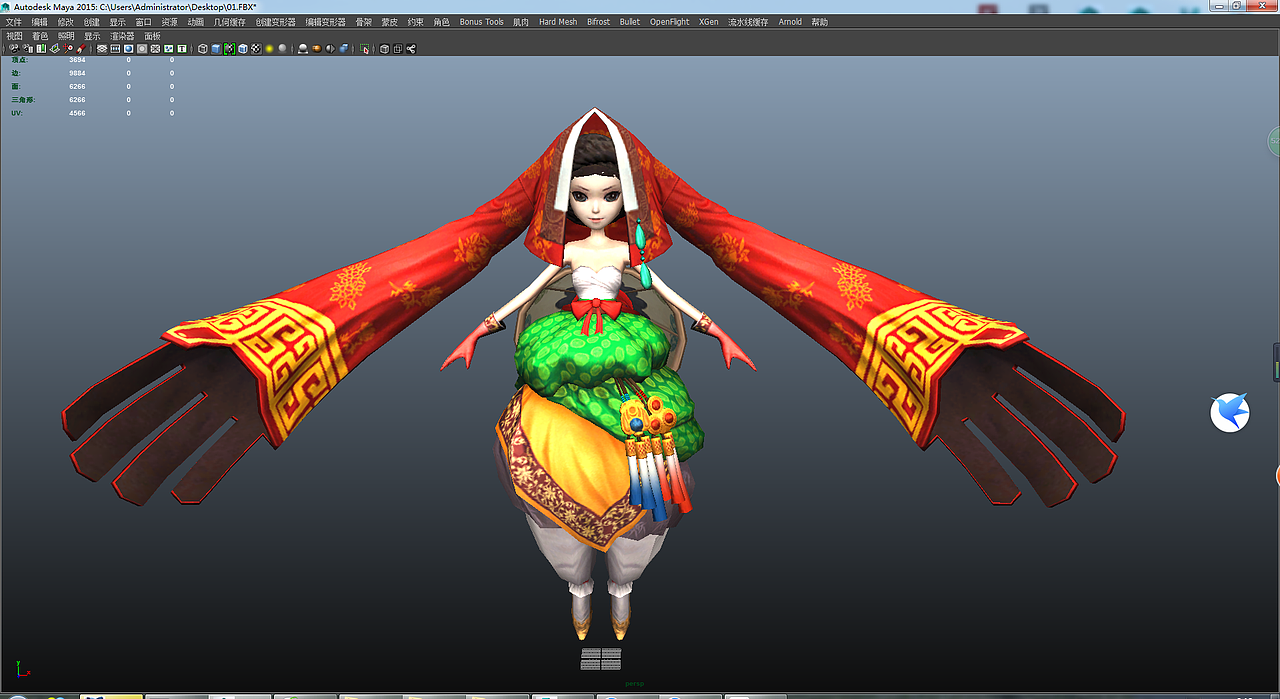The height and width of the screenshot is (699, 1280).
Task: Open the viewport panel 面板 menu
Action: 153,36
